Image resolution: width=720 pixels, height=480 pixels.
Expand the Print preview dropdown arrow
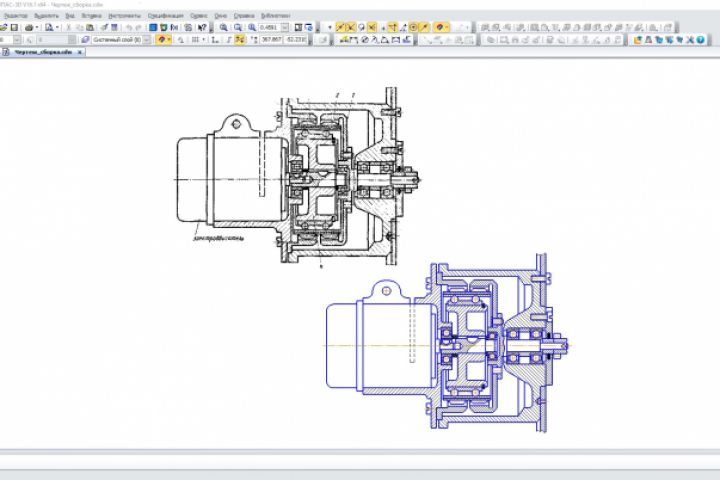tap(57, 28)
